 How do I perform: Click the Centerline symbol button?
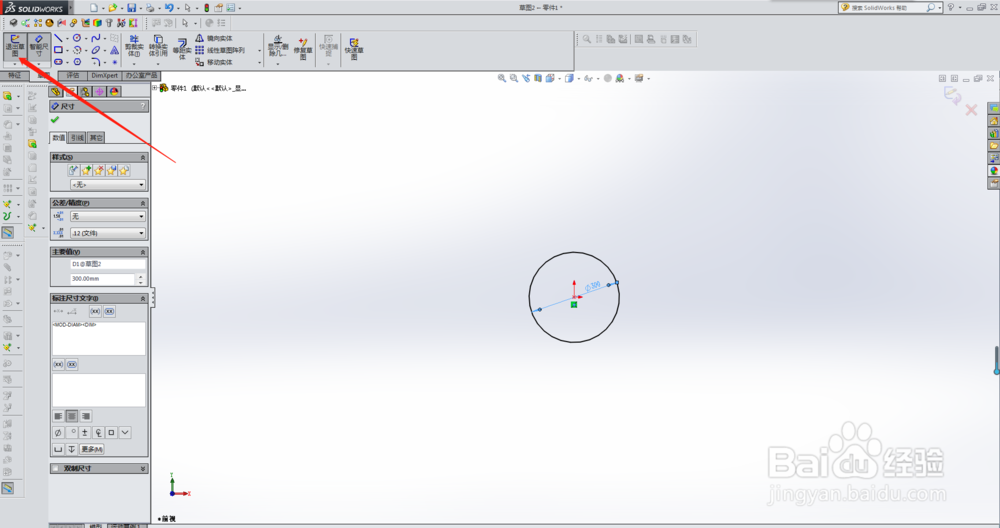98,432
